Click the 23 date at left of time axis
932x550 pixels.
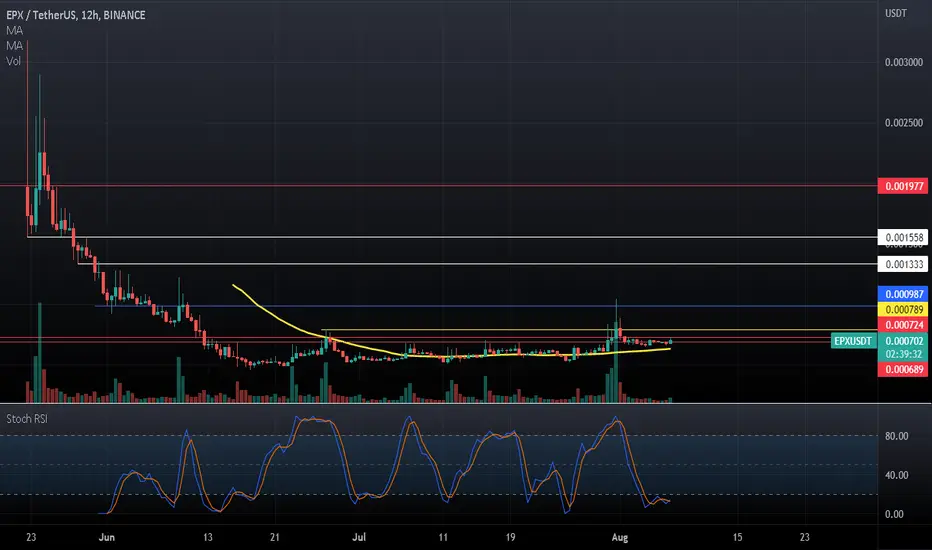[31, 538]
